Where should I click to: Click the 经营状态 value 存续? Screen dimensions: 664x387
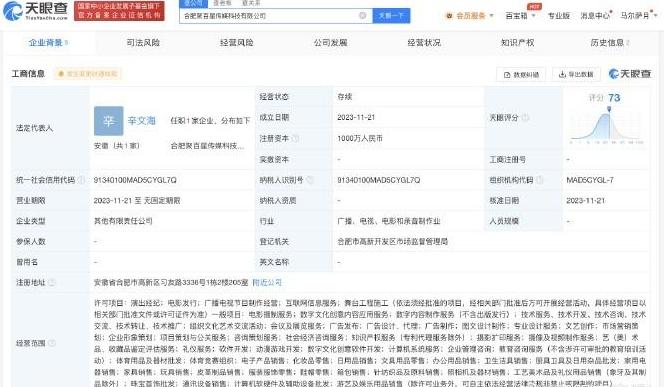point(345,97)
